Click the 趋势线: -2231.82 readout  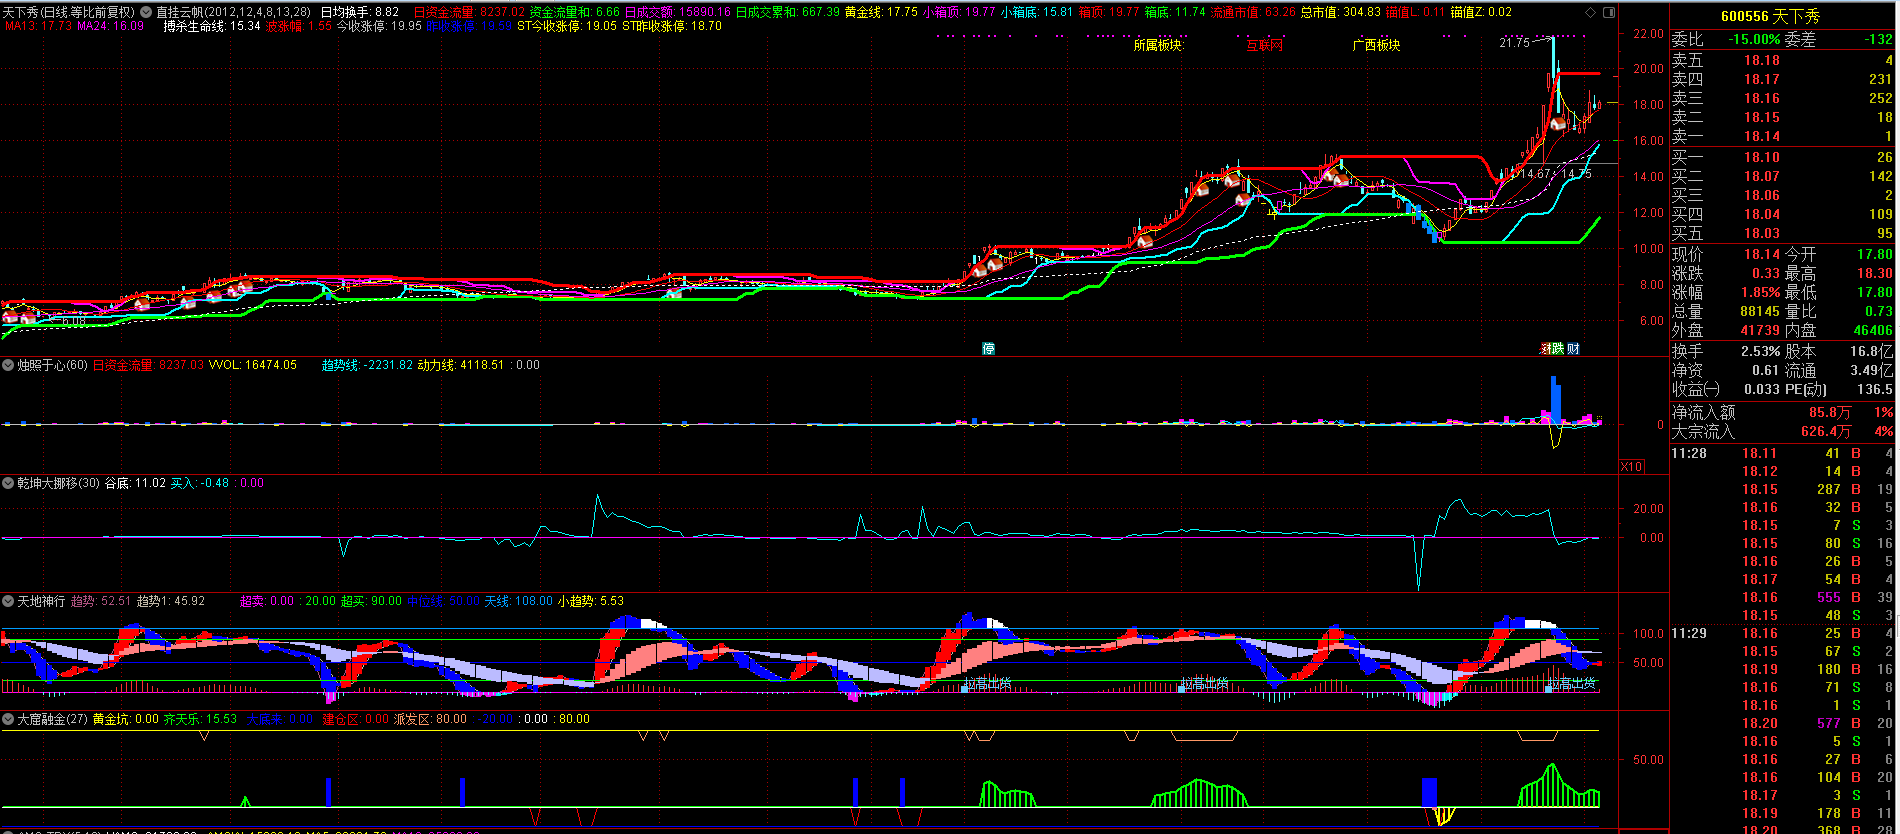(367, 365)
